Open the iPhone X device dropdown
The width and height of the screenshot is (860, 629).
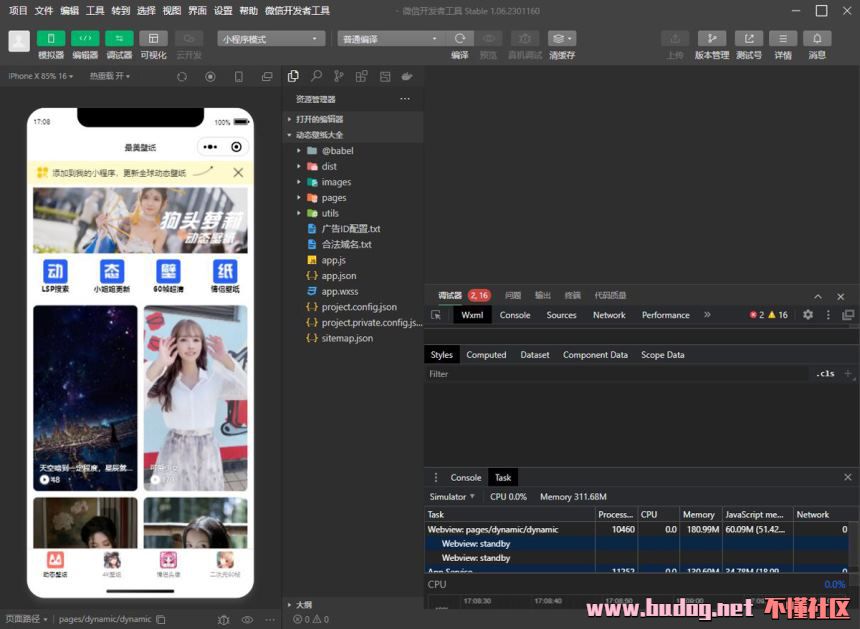tap(41, 76)
